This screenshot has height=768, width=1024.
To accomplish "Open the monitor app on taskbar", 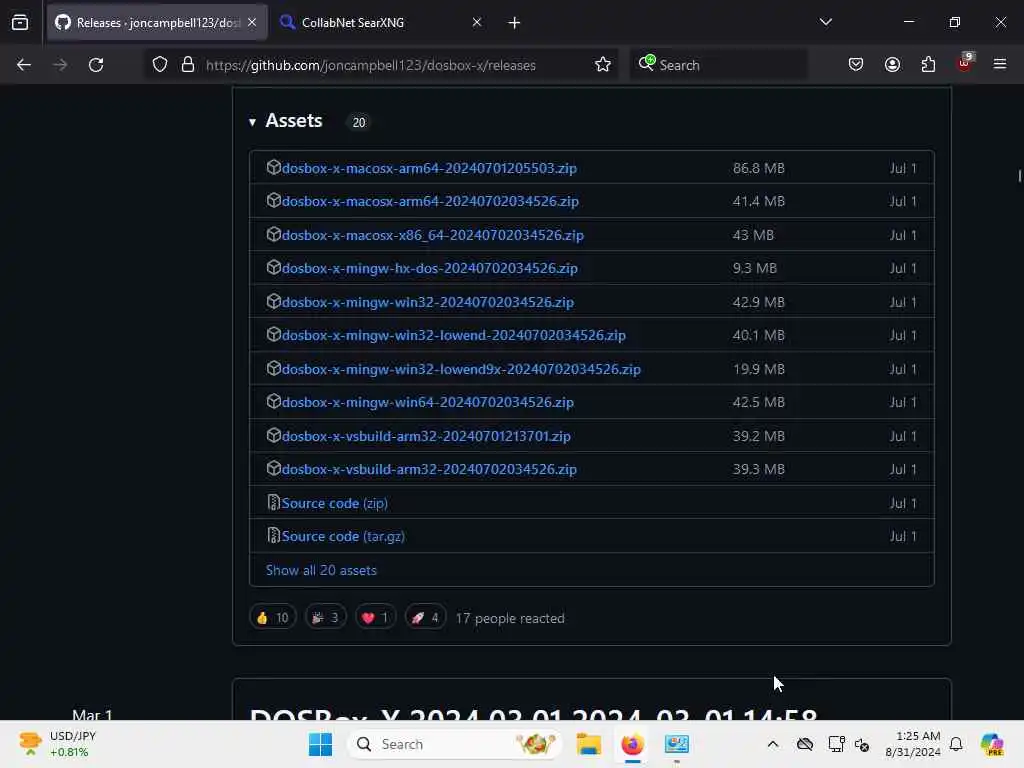I will [x=677, y=744].
